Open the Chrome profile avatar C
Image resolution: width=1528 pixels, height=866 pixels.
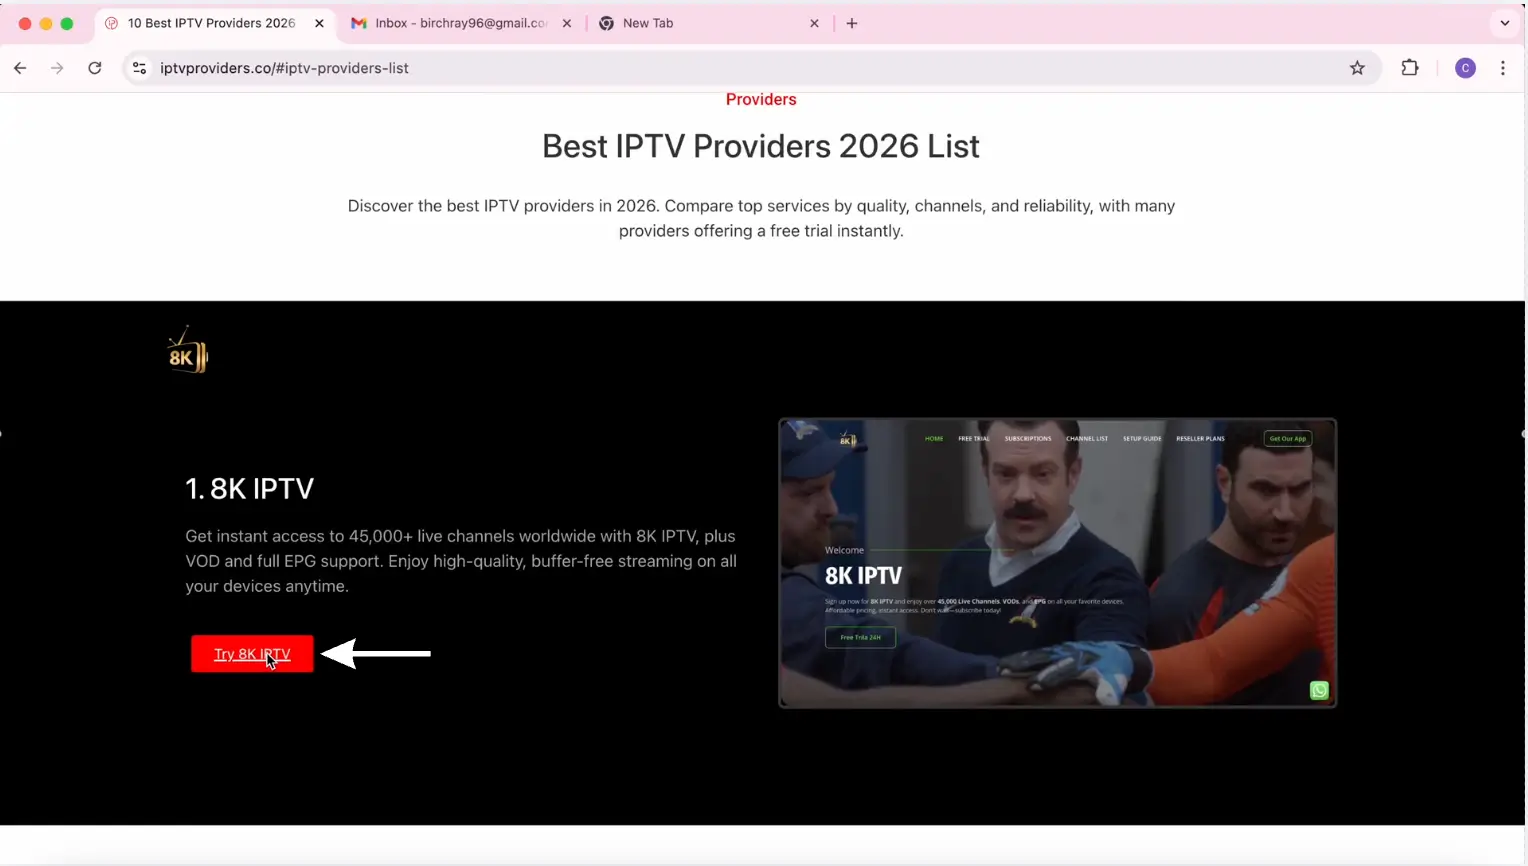pyautogui.click(x=1465, y=68)
